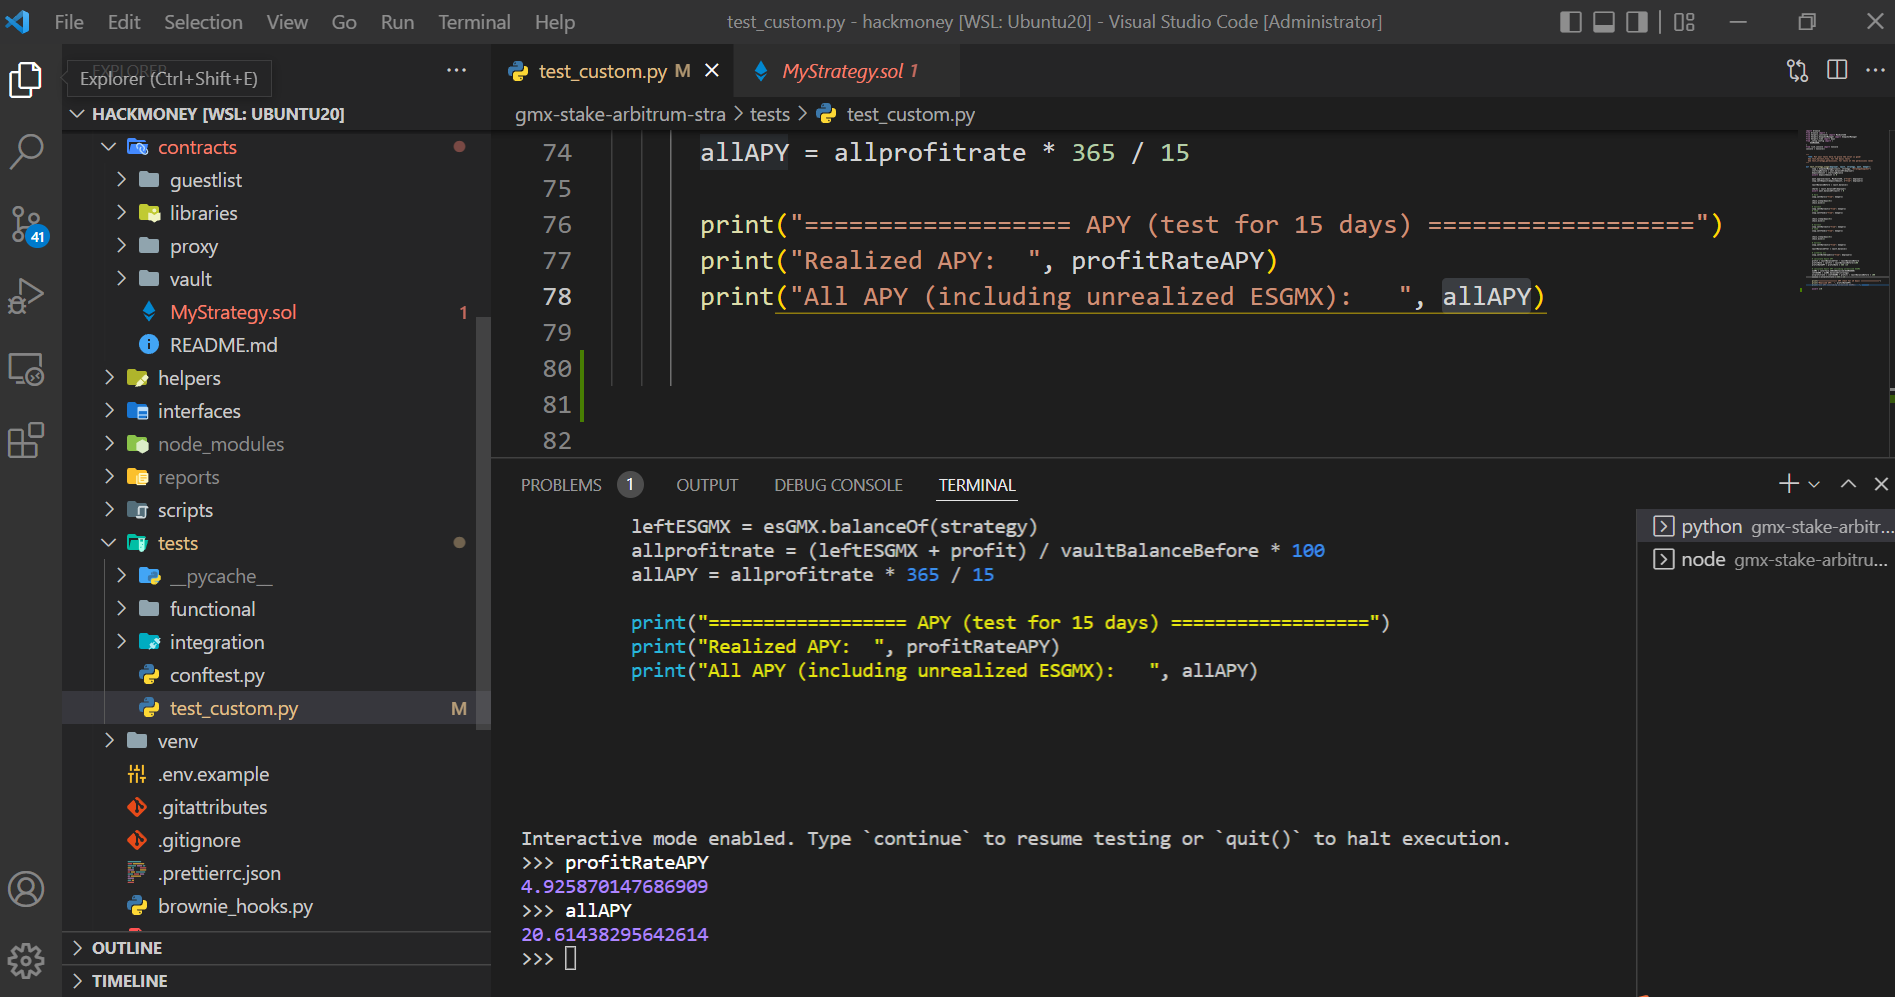The width and height of the screenshot is (1895, 997).
Task: Split the editor to the right
Action: pos(1837,70)
